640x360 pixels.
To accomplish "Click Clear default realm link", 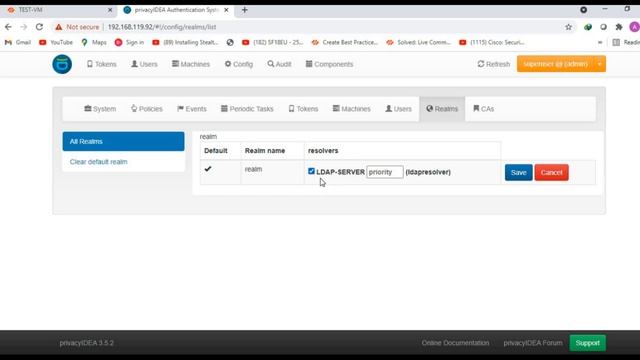I will [98, 162].
